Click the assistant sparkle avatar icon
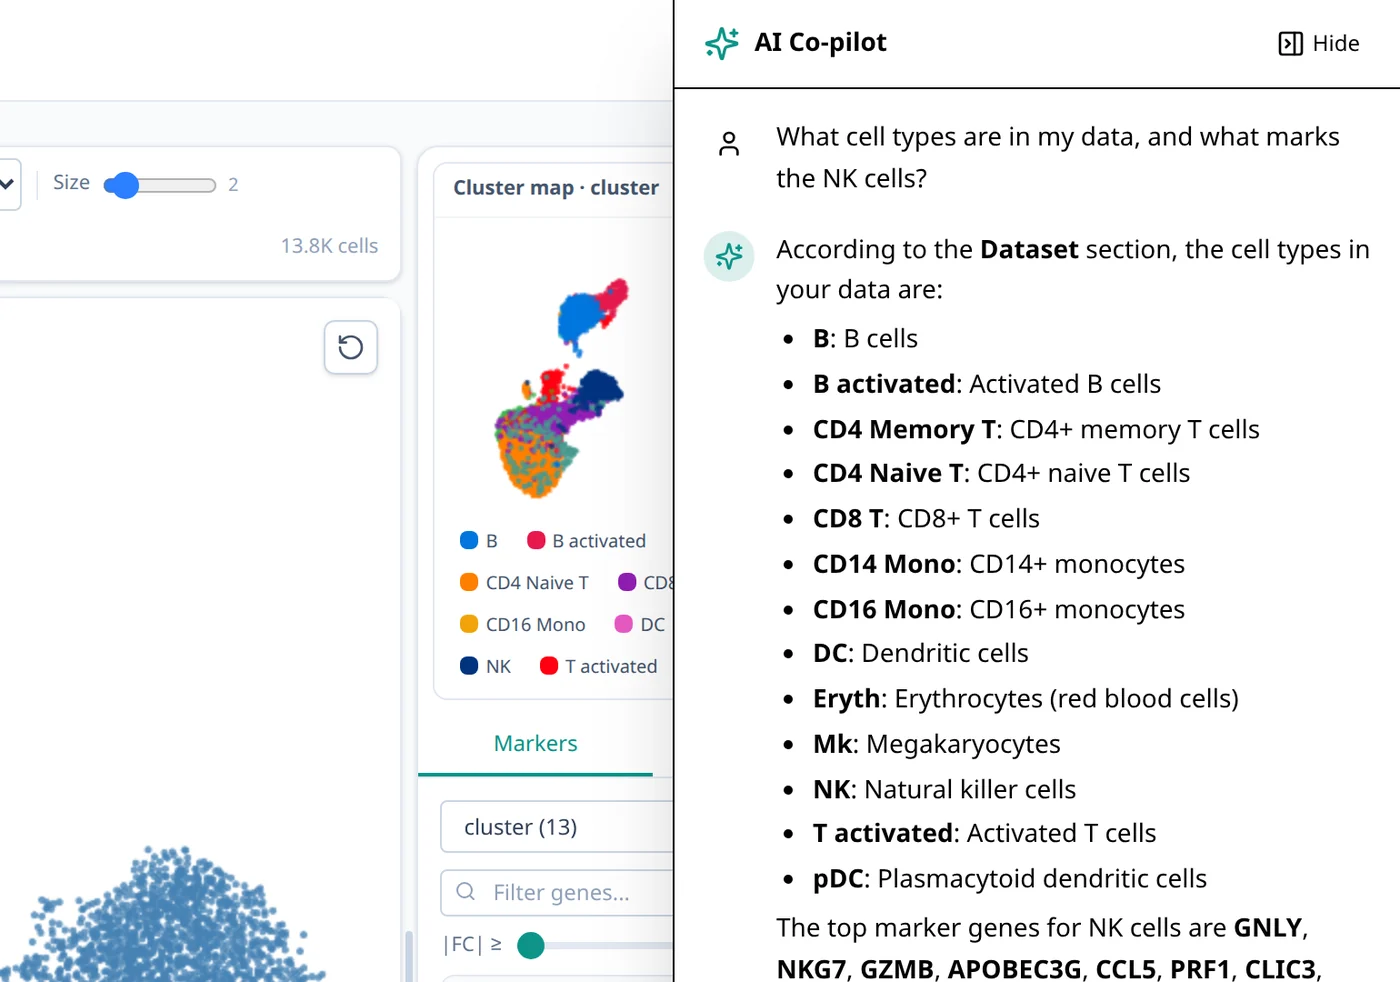The image size is (1400, 982). 729,256
